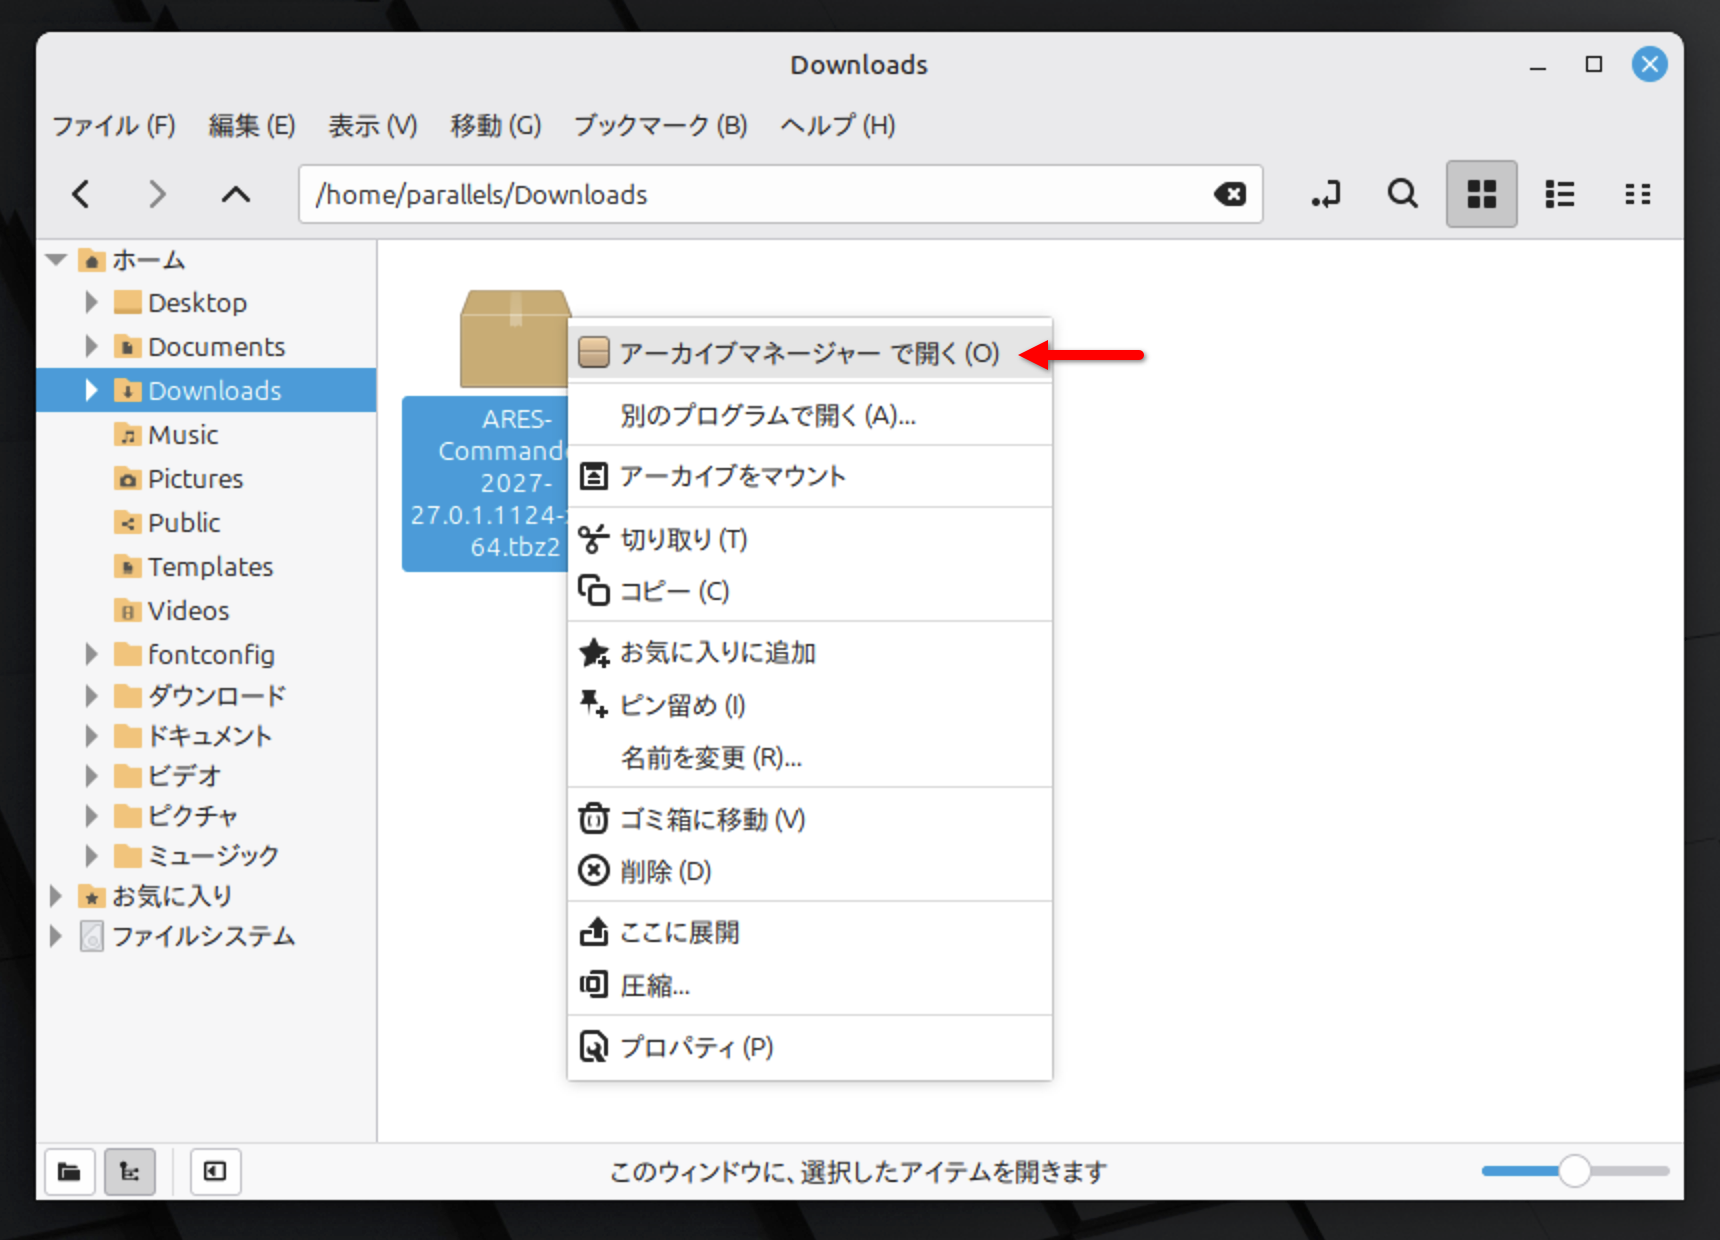The width and height of the screenshot is (1720, 1240).
Task: Clear the location path field
Action: (x=1230, y=194)
